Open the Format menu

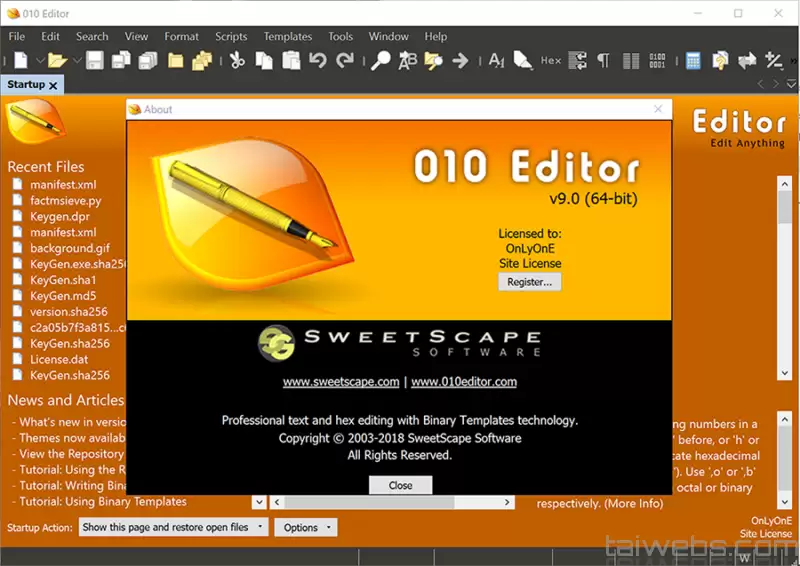181,36
